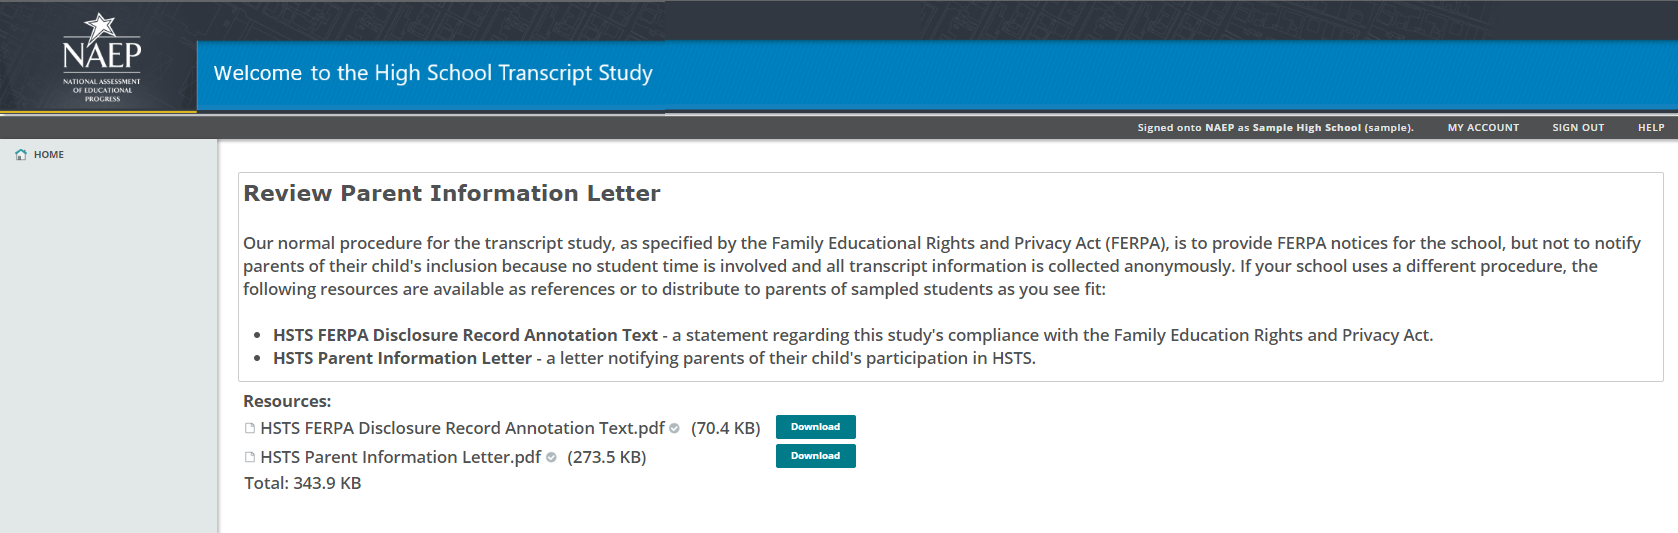Click the Resources label
The height and width of the screenshot is (533, 1678).
(287, 401)
